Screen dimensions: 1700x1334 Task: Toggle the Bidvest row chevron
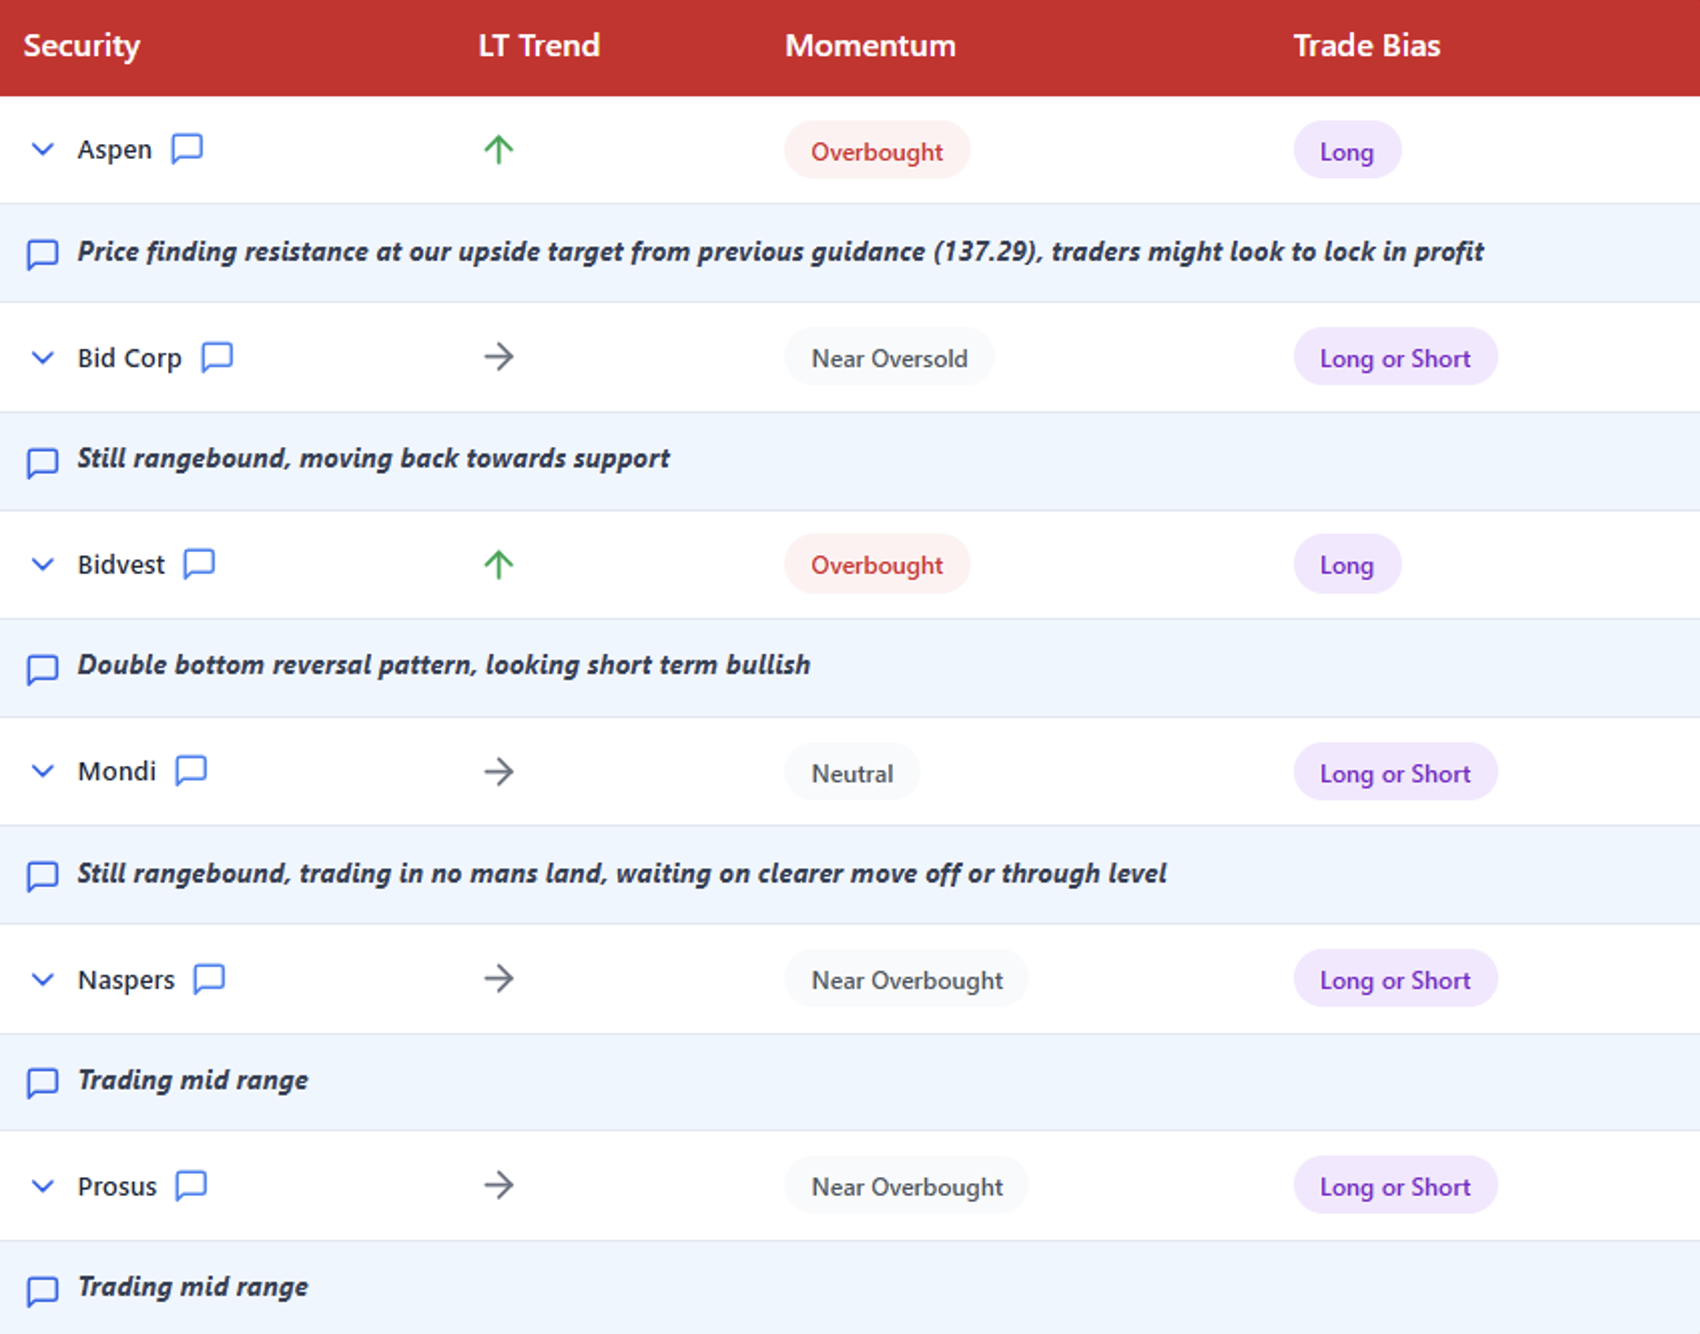pos(42,565)
